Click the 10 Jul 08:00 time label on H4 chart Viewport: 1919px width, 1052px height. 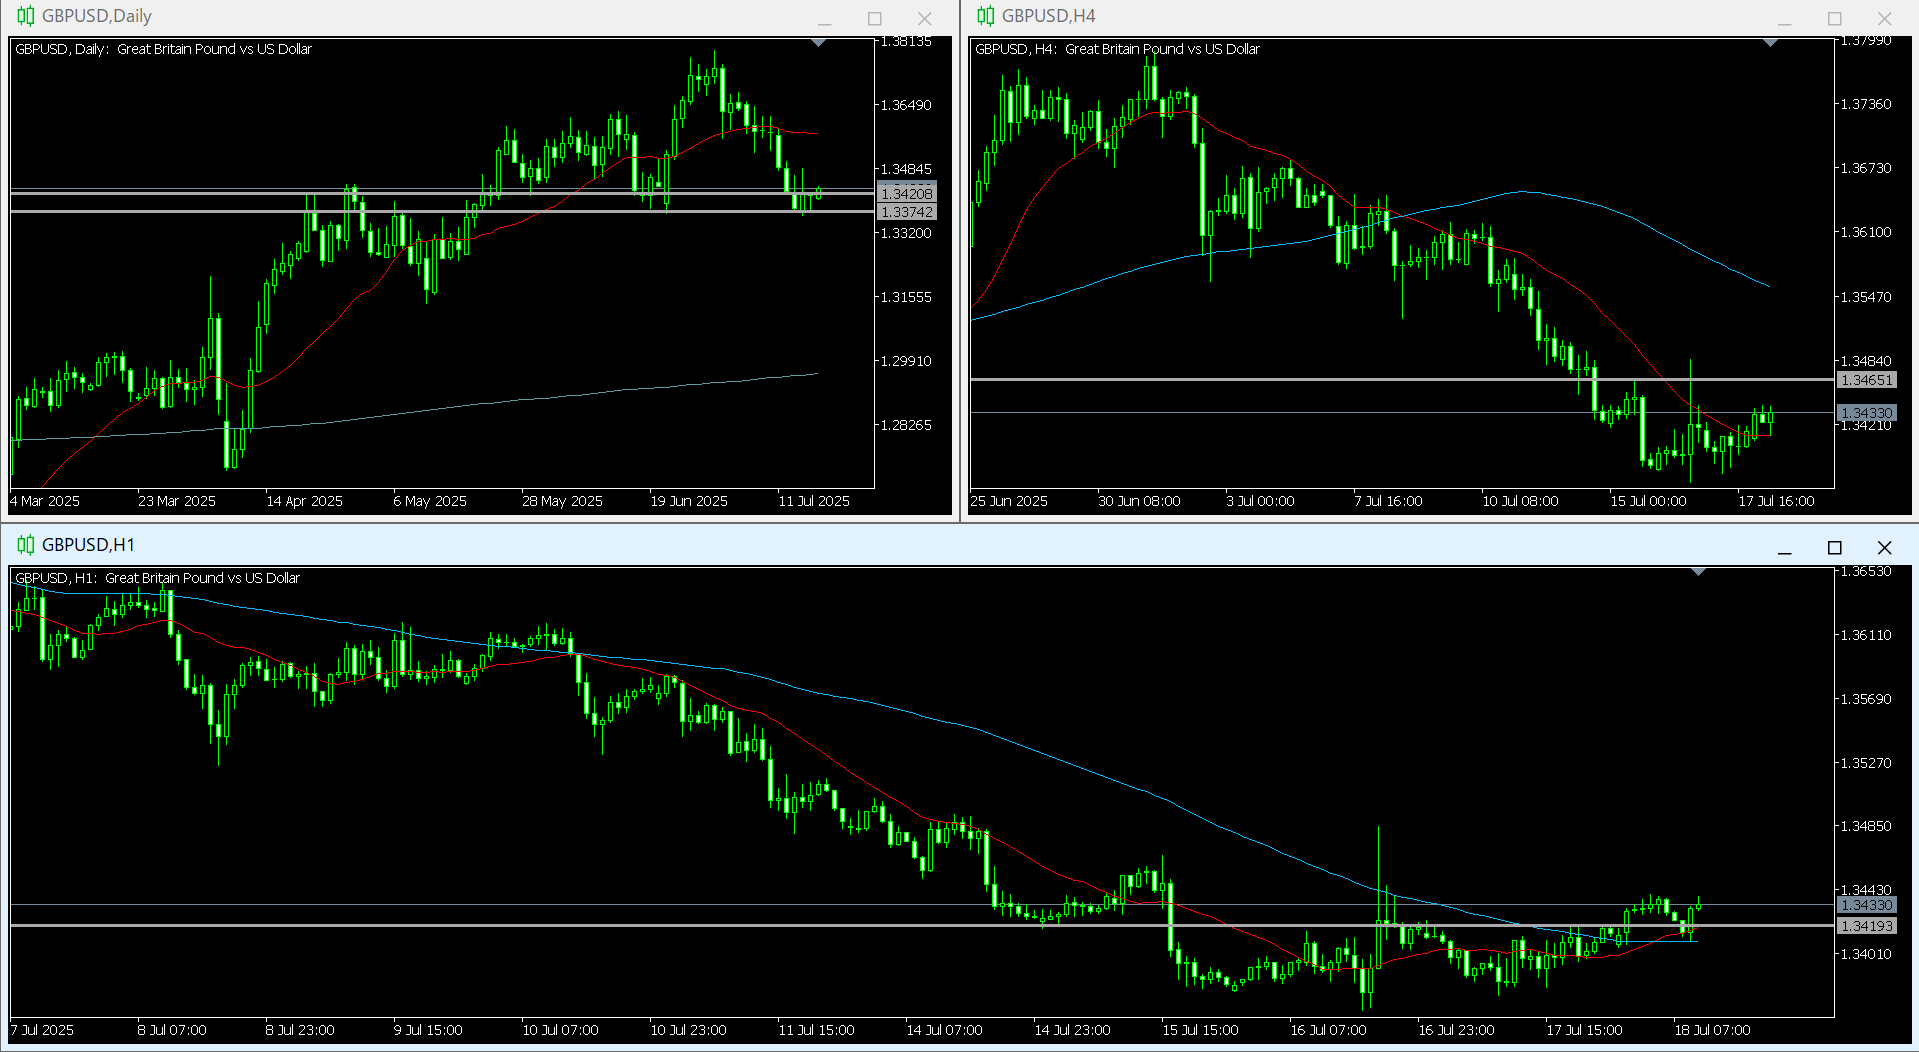1520,501
